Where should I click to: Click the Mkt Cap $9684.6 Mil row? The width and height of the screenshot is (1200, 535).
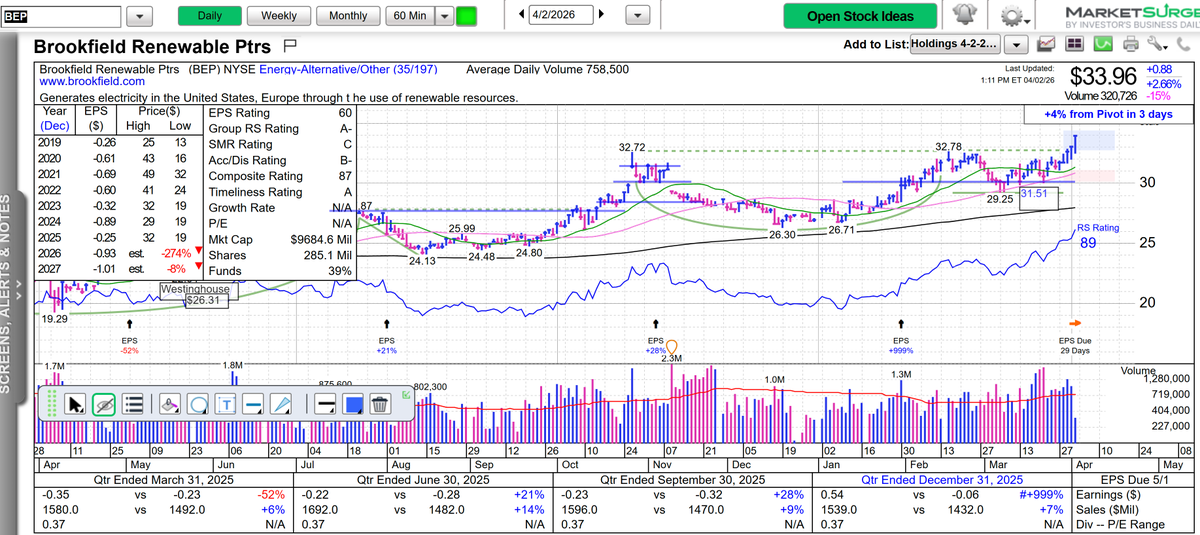[282, 240]
